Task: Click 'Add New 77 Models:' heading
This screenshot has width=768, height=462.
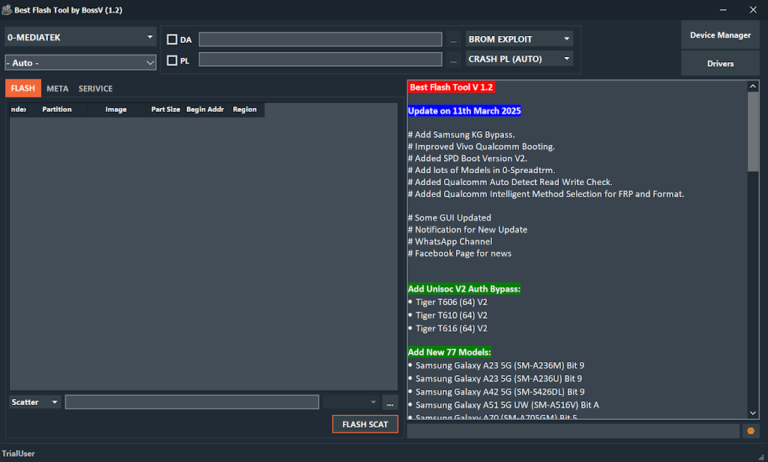Action: pos(449,352)
